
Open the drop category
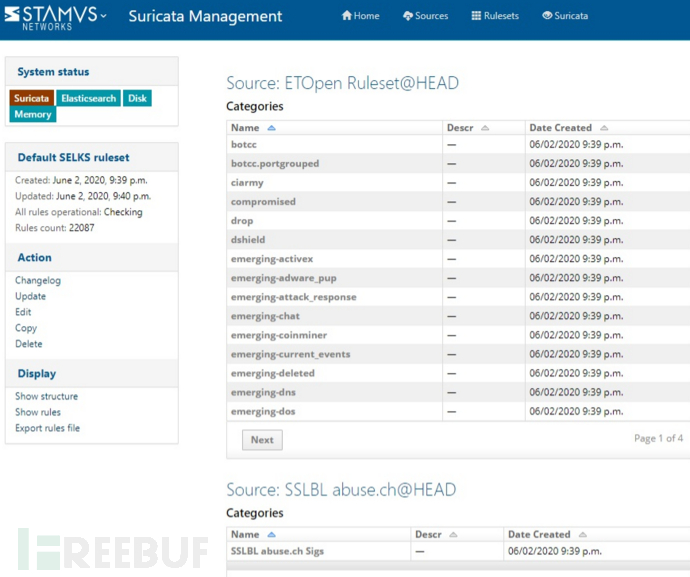[242, 221]
